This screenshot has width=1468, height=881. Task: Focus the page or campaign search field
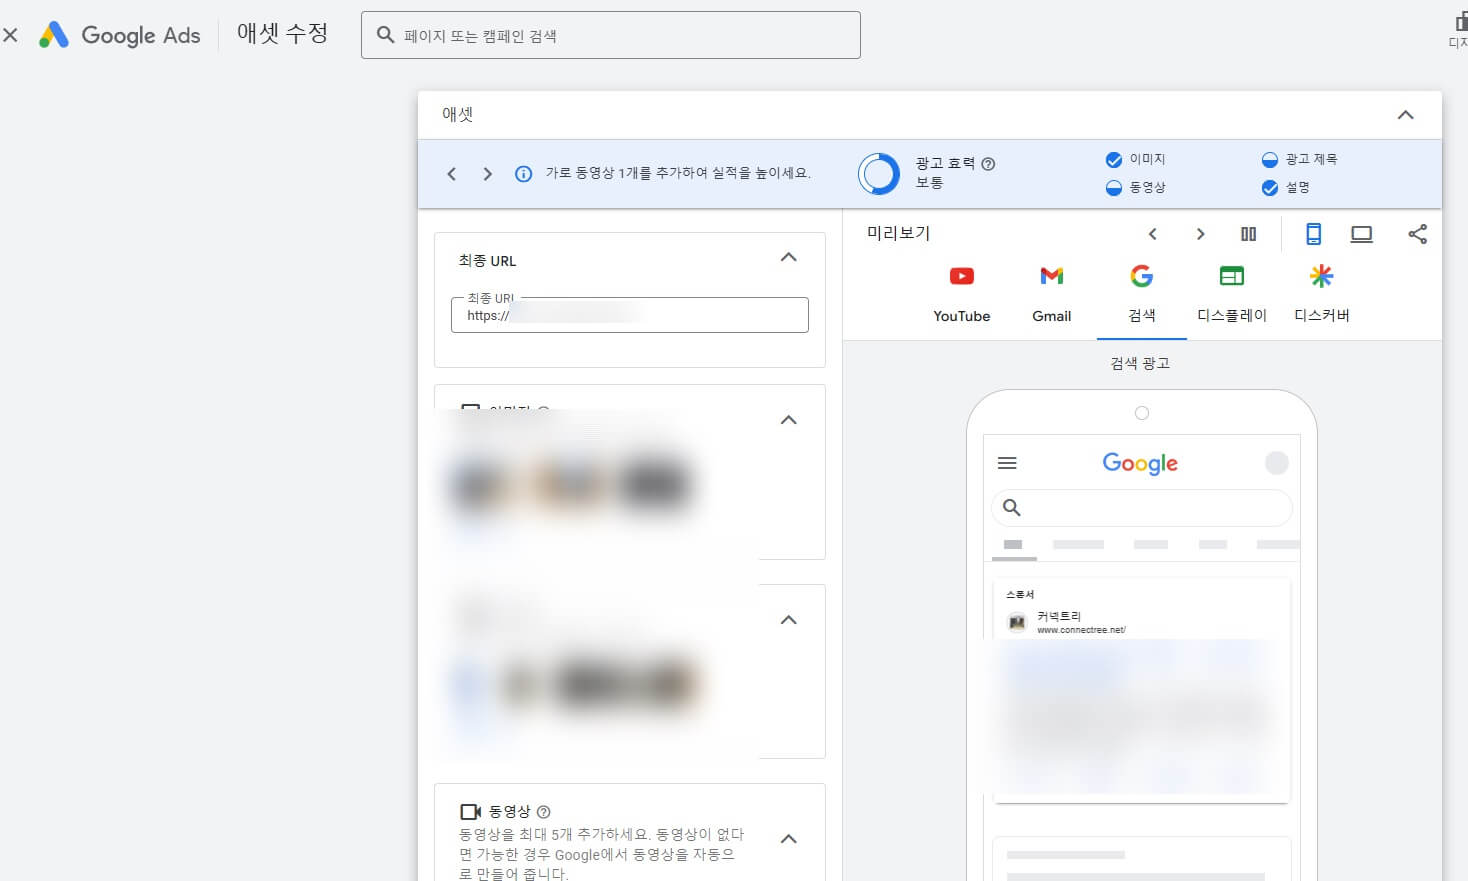[610, 35]
